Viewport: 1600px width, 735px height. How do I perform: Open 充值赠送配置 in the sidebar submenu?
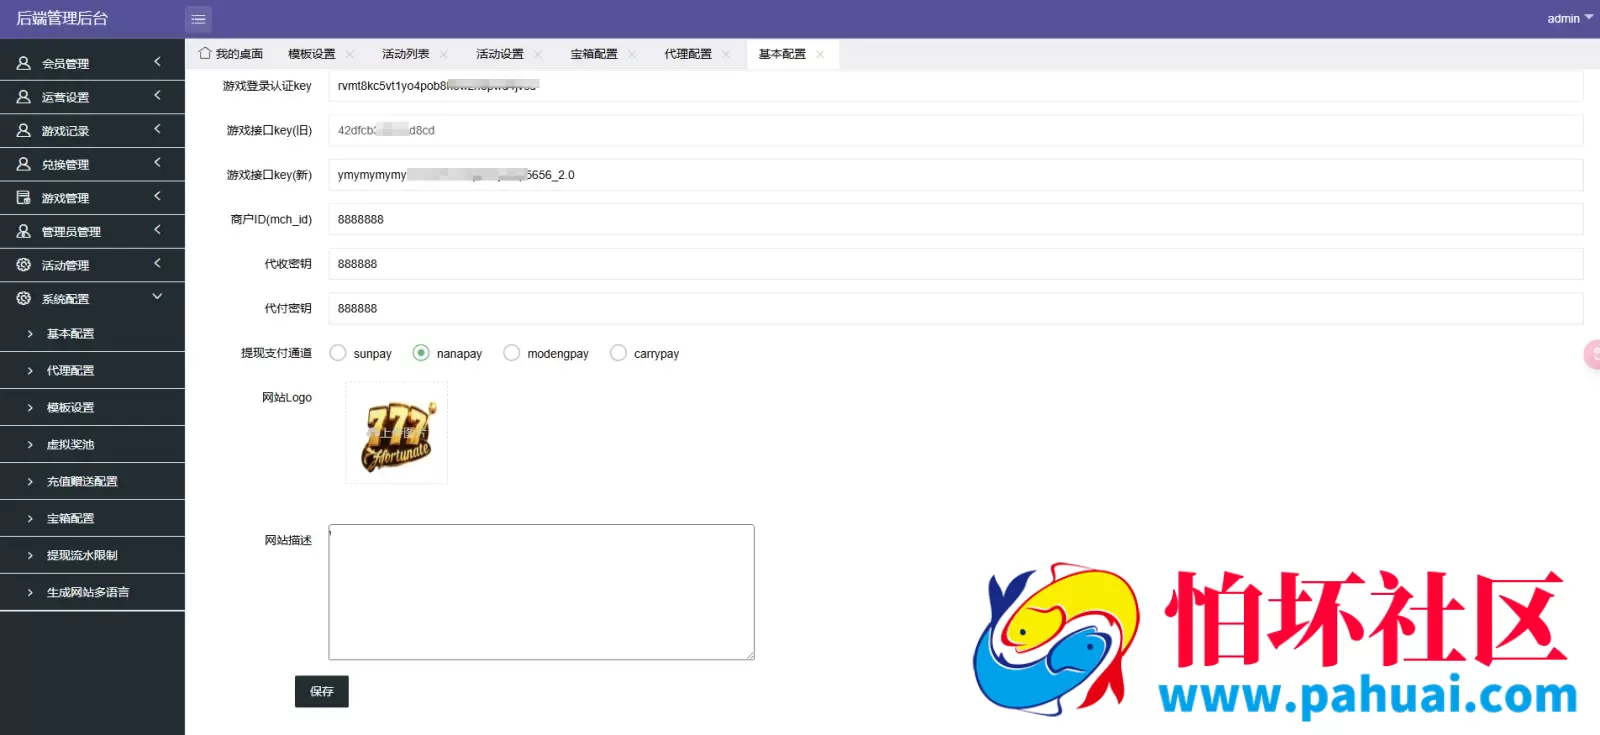click(x=92, y=482)
